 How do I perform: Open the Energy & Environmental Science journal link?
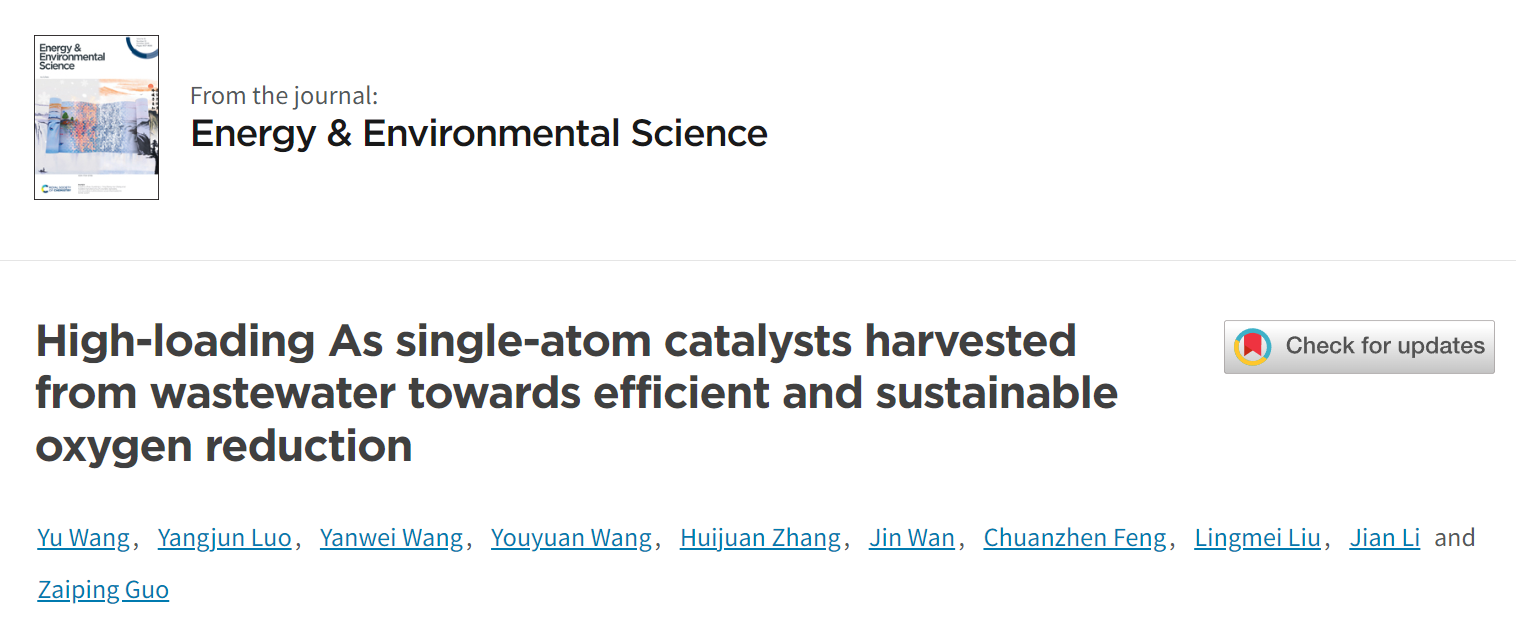point(479,133)
